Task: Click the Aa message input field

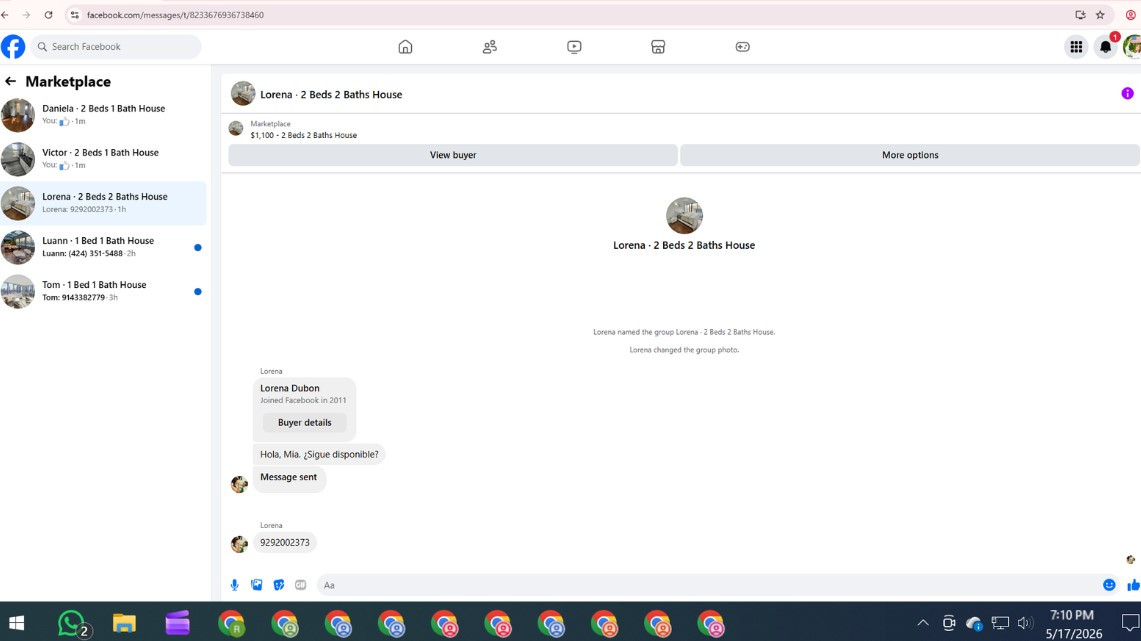Action: coord(709,585)
